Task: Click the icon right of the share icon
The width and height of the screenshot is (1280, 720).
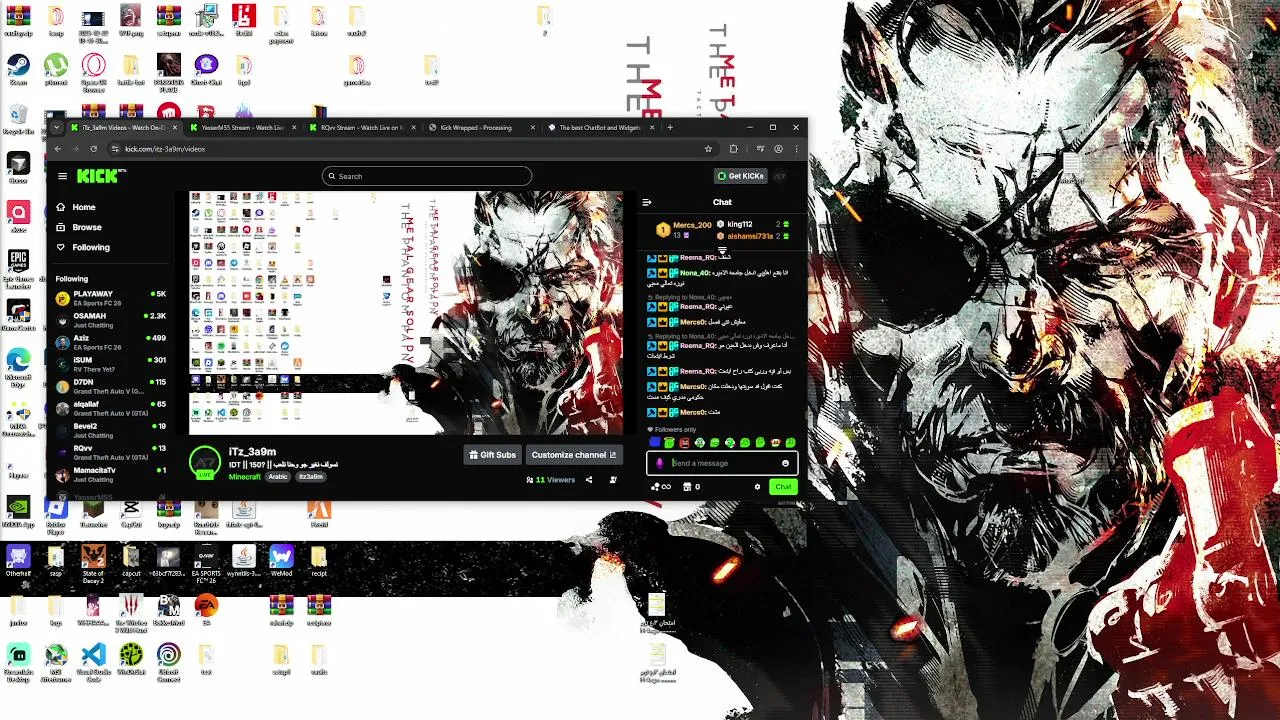Action: point(613,480)
